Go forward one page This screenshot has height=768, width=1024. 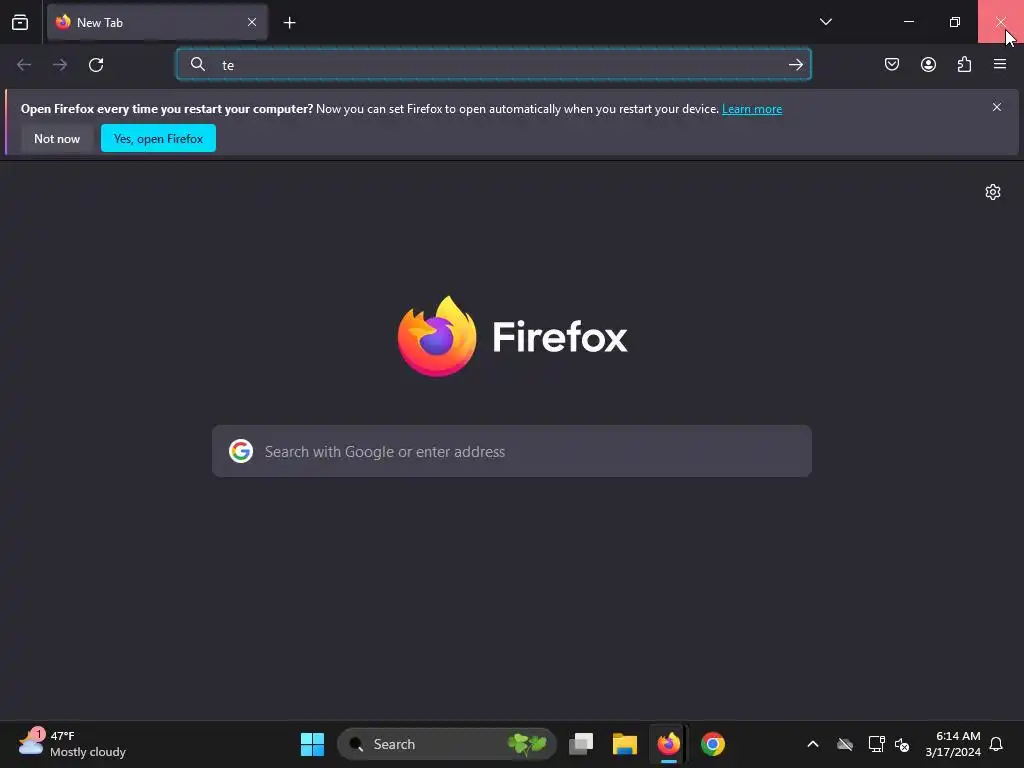tap(60, 65)
